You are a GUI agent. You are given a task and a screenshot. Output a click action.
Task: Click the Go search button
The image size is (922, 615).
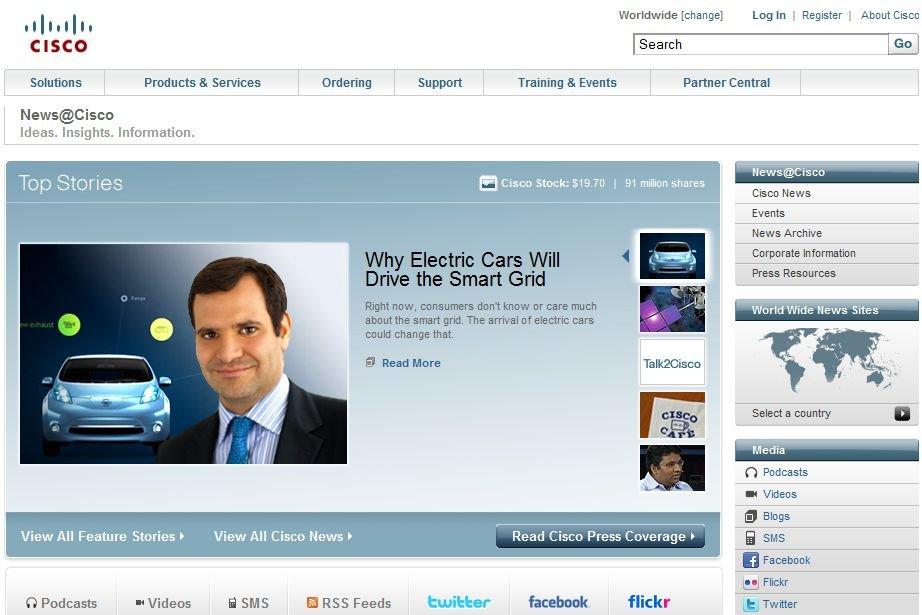[x=903, y=44]
